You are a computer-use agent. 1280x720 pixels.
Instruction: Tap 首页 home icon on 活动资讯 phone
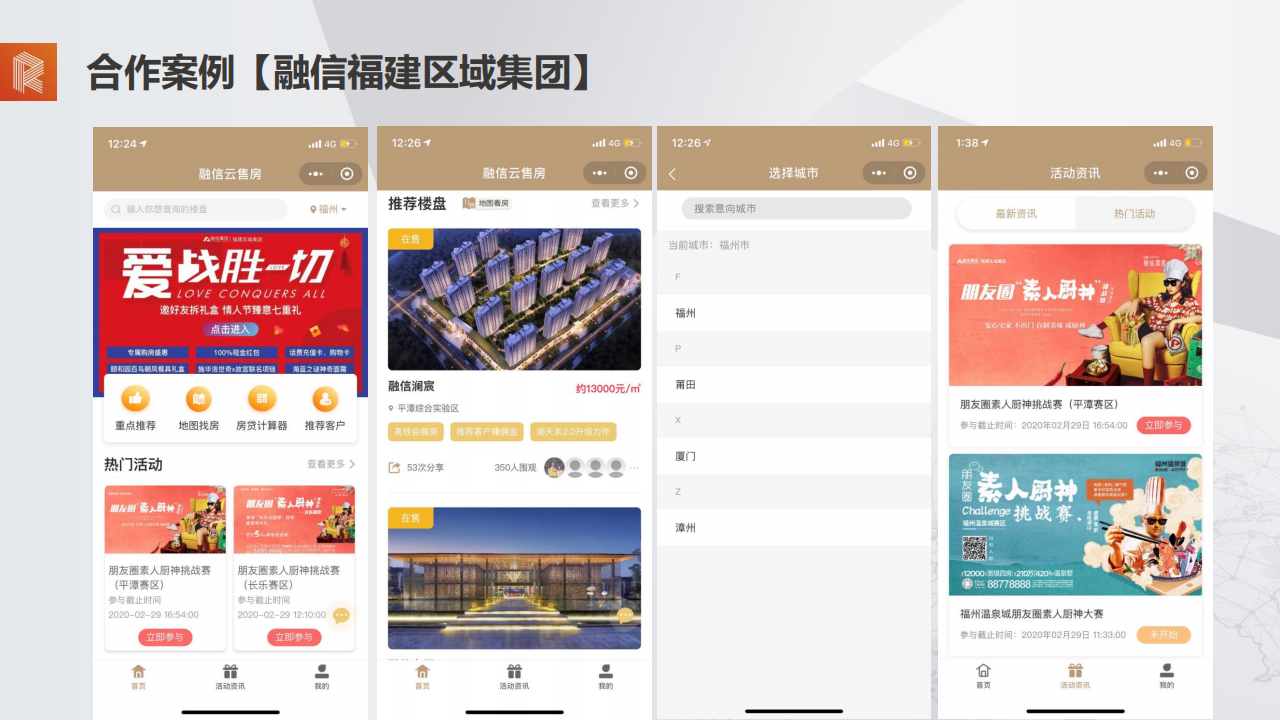click(x=983, y=672)
